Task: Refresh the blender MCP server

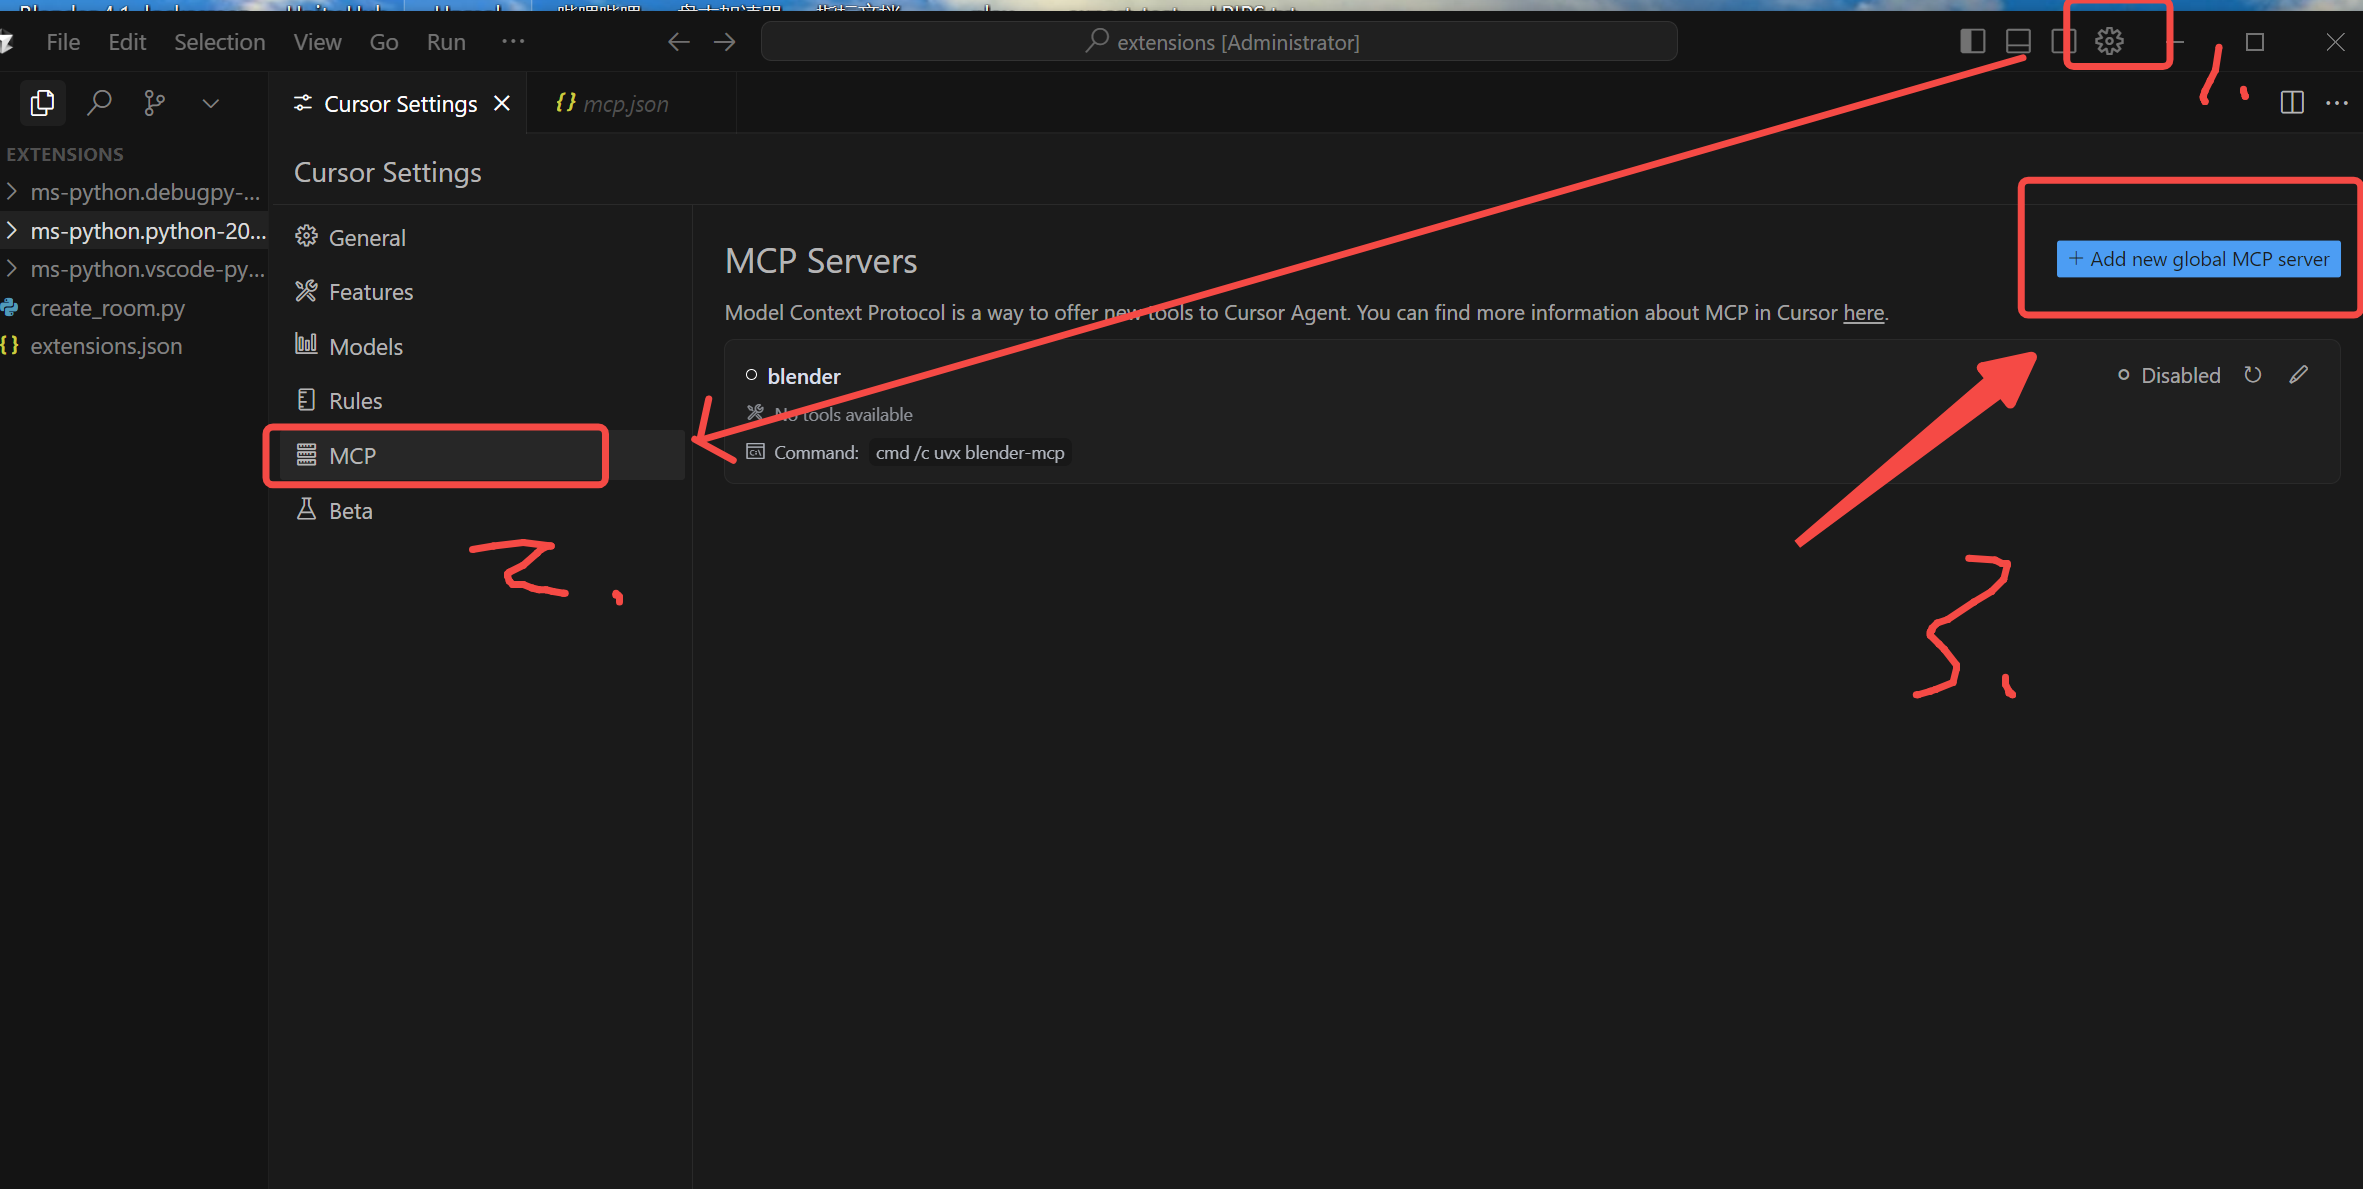Action: (x=2252, y=375)
